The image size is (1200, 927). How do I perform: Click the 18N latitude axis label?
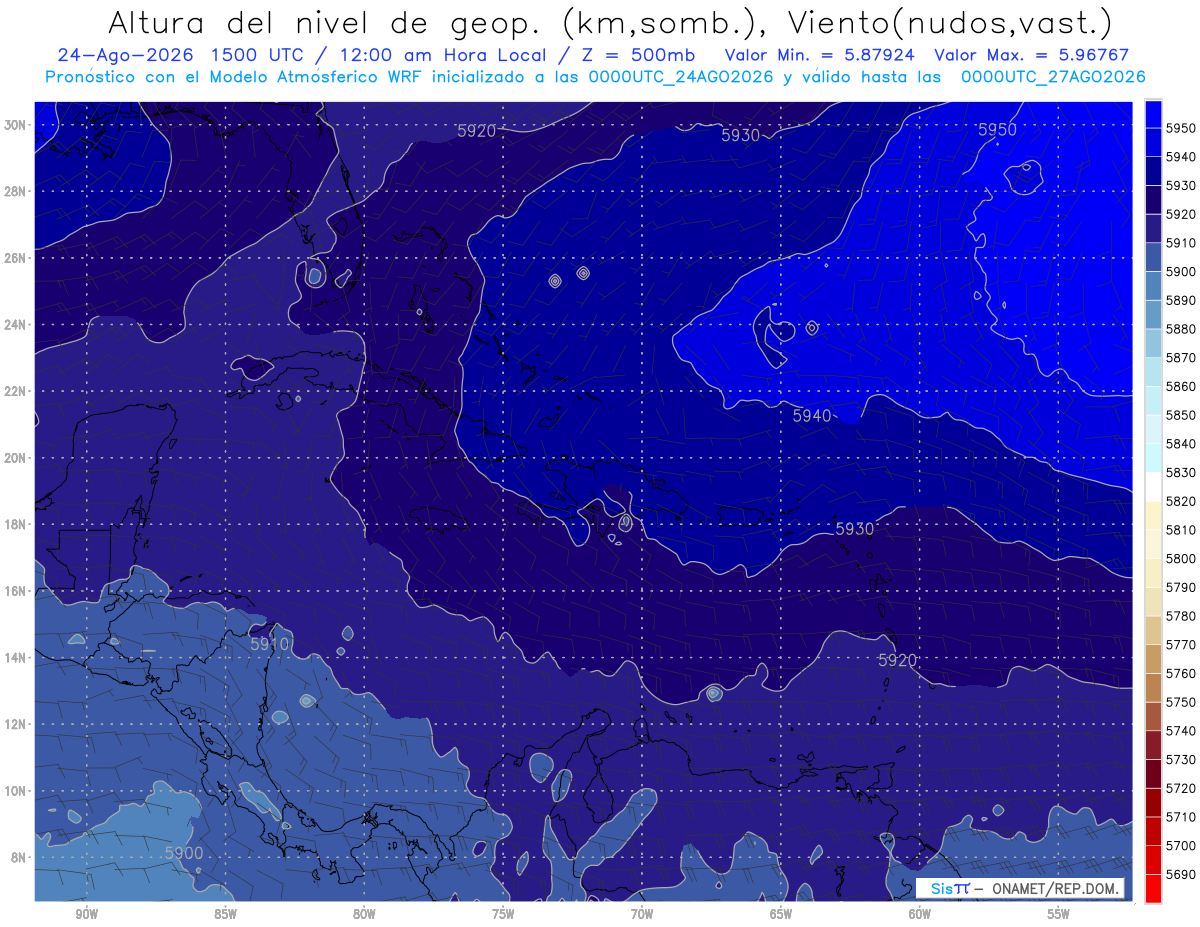tap(14, 524)
